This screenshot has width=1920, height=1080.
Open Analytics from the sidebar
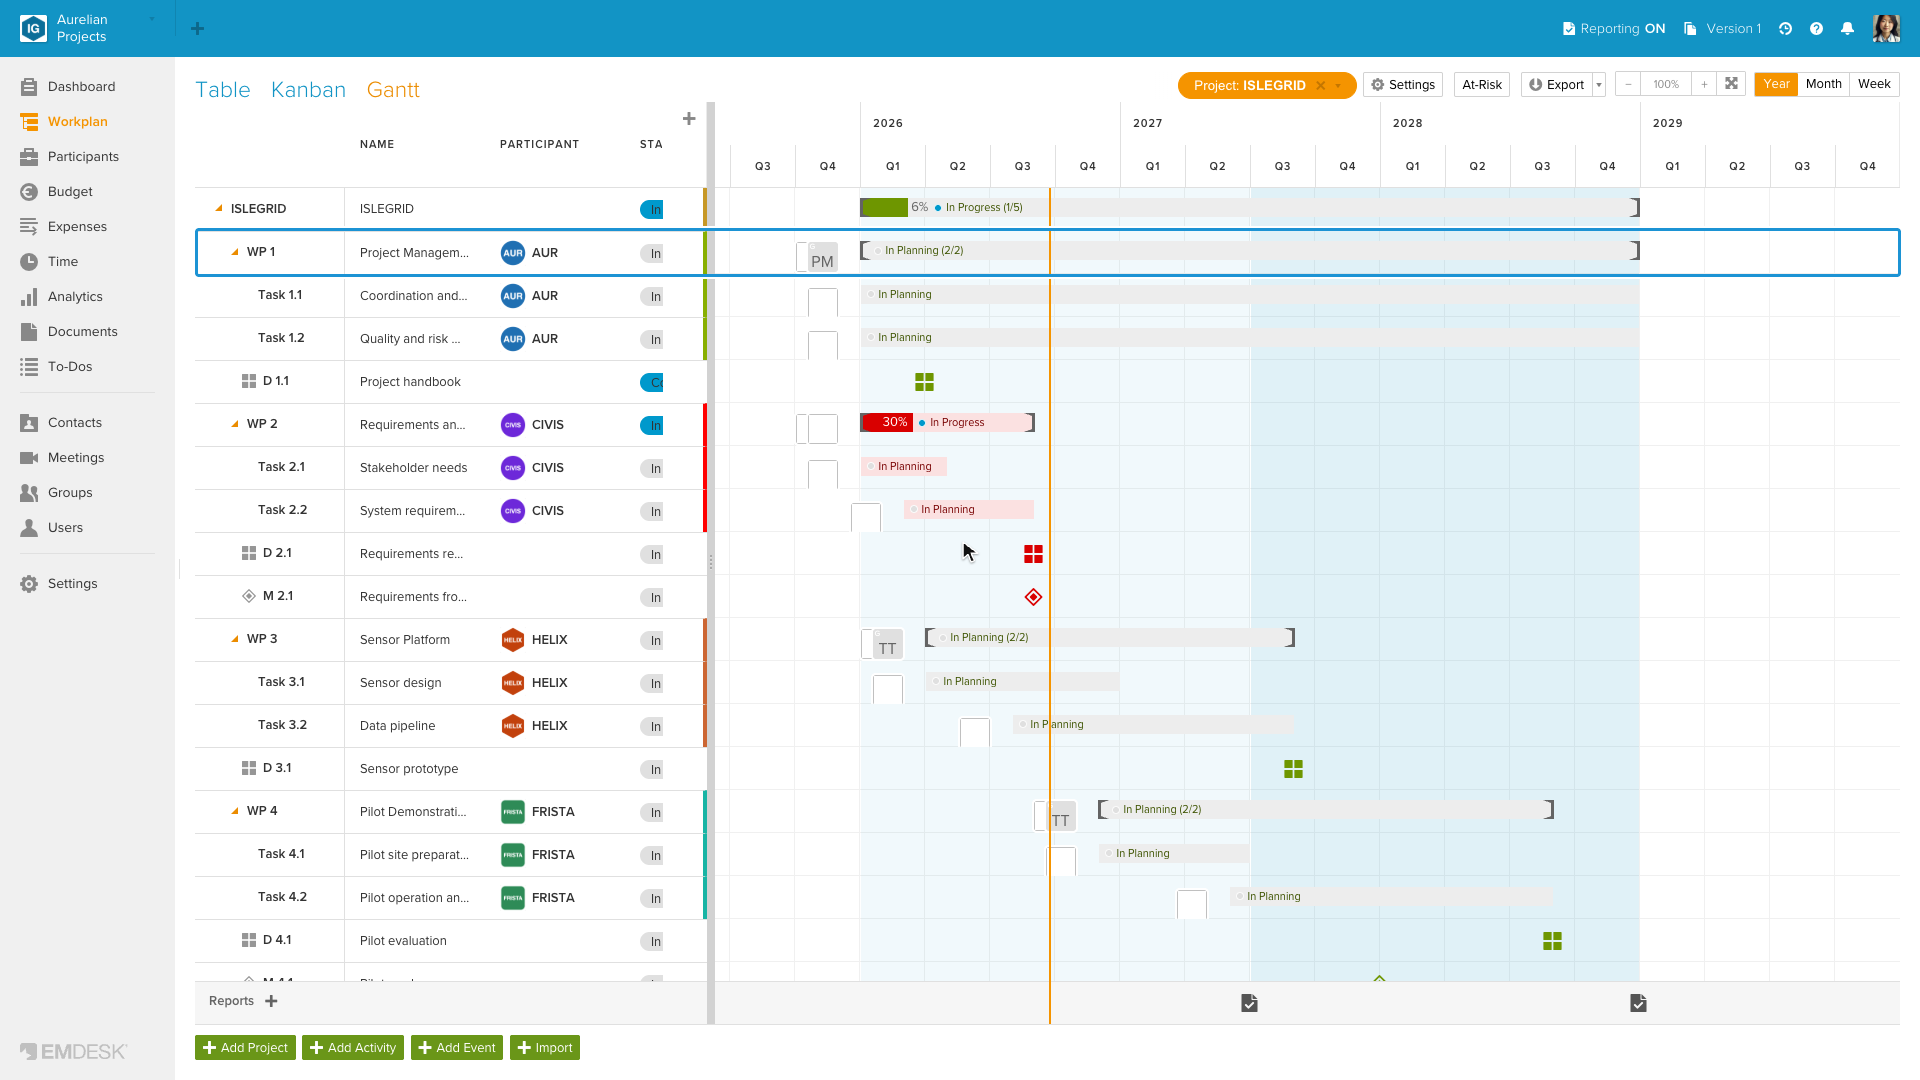click(75, 297)
